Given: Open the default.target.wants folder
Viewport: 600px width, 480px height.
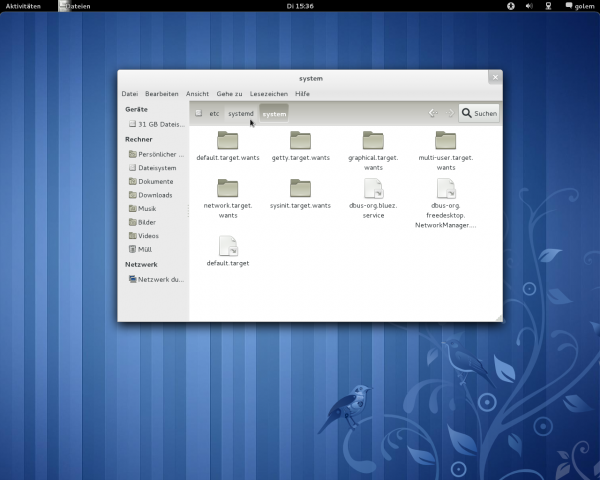Looking at the screenshot, I should tap(227, 141).
